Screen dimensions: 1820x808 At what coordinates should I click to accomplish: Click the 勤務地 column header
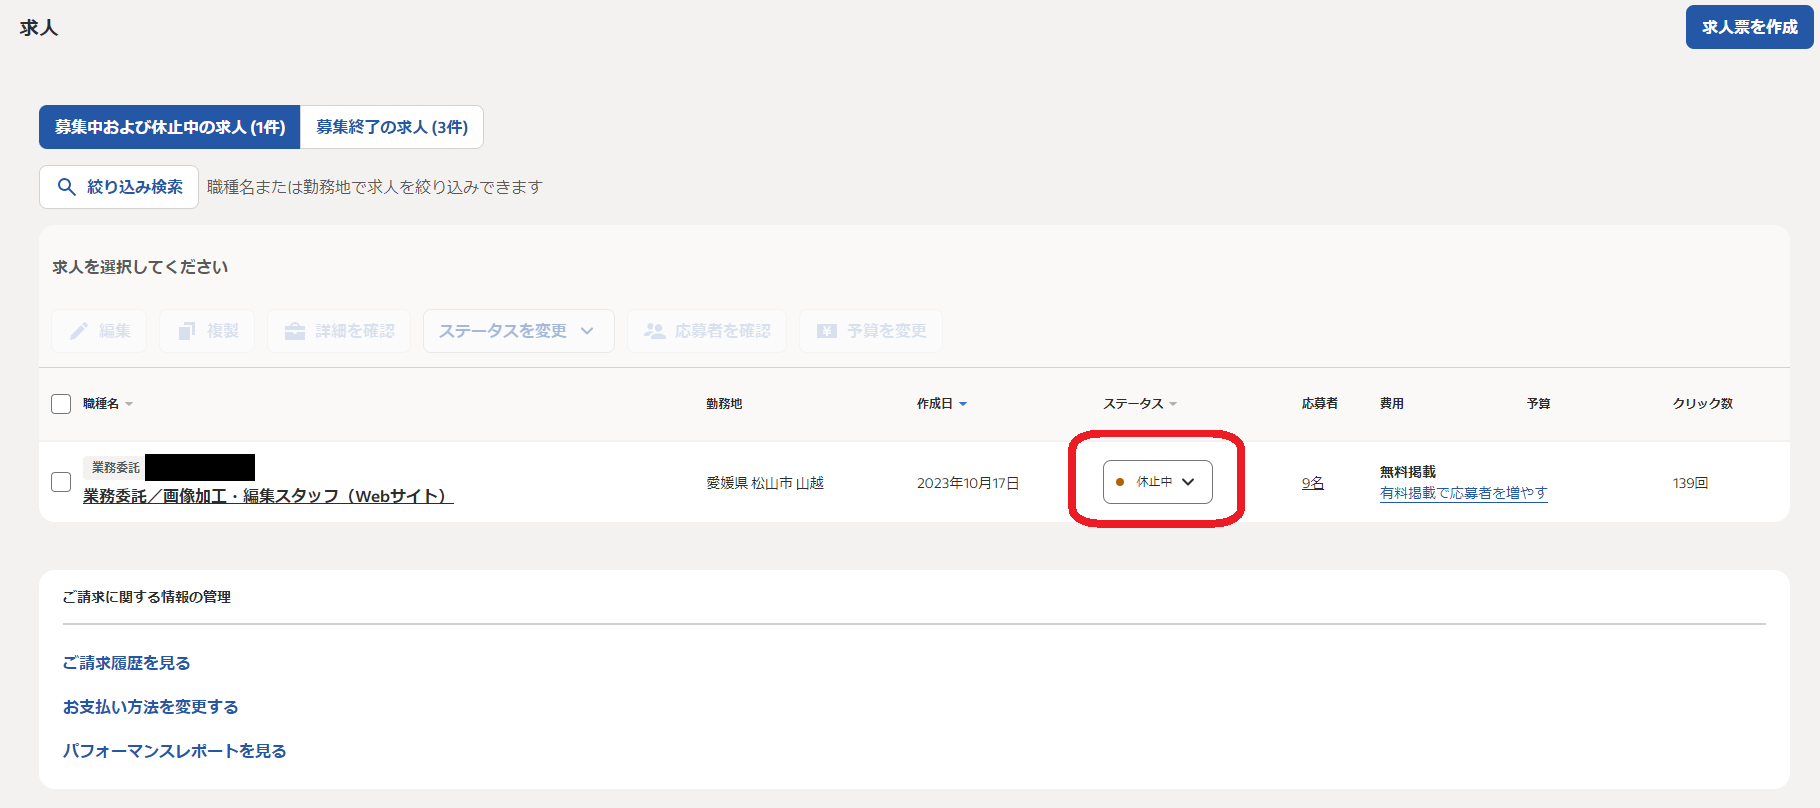point(724,404)
